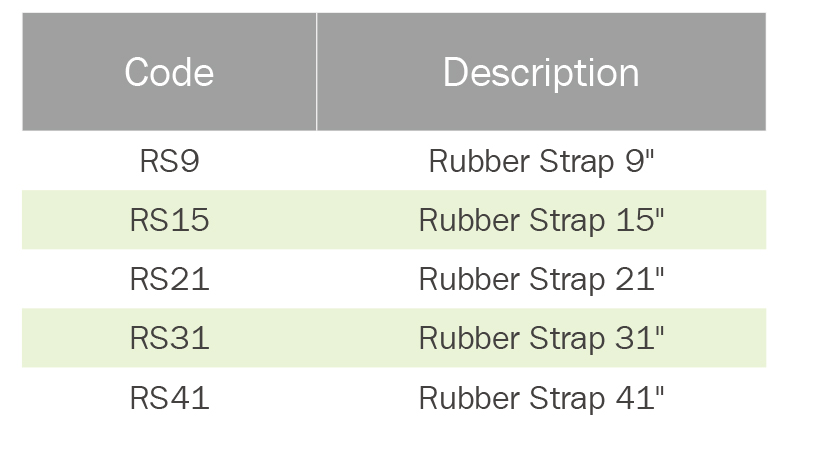Click the Rubber Strap 21" description
Image resolution: width=813 pixels, height=450 pixels.
tap(540, 279)
